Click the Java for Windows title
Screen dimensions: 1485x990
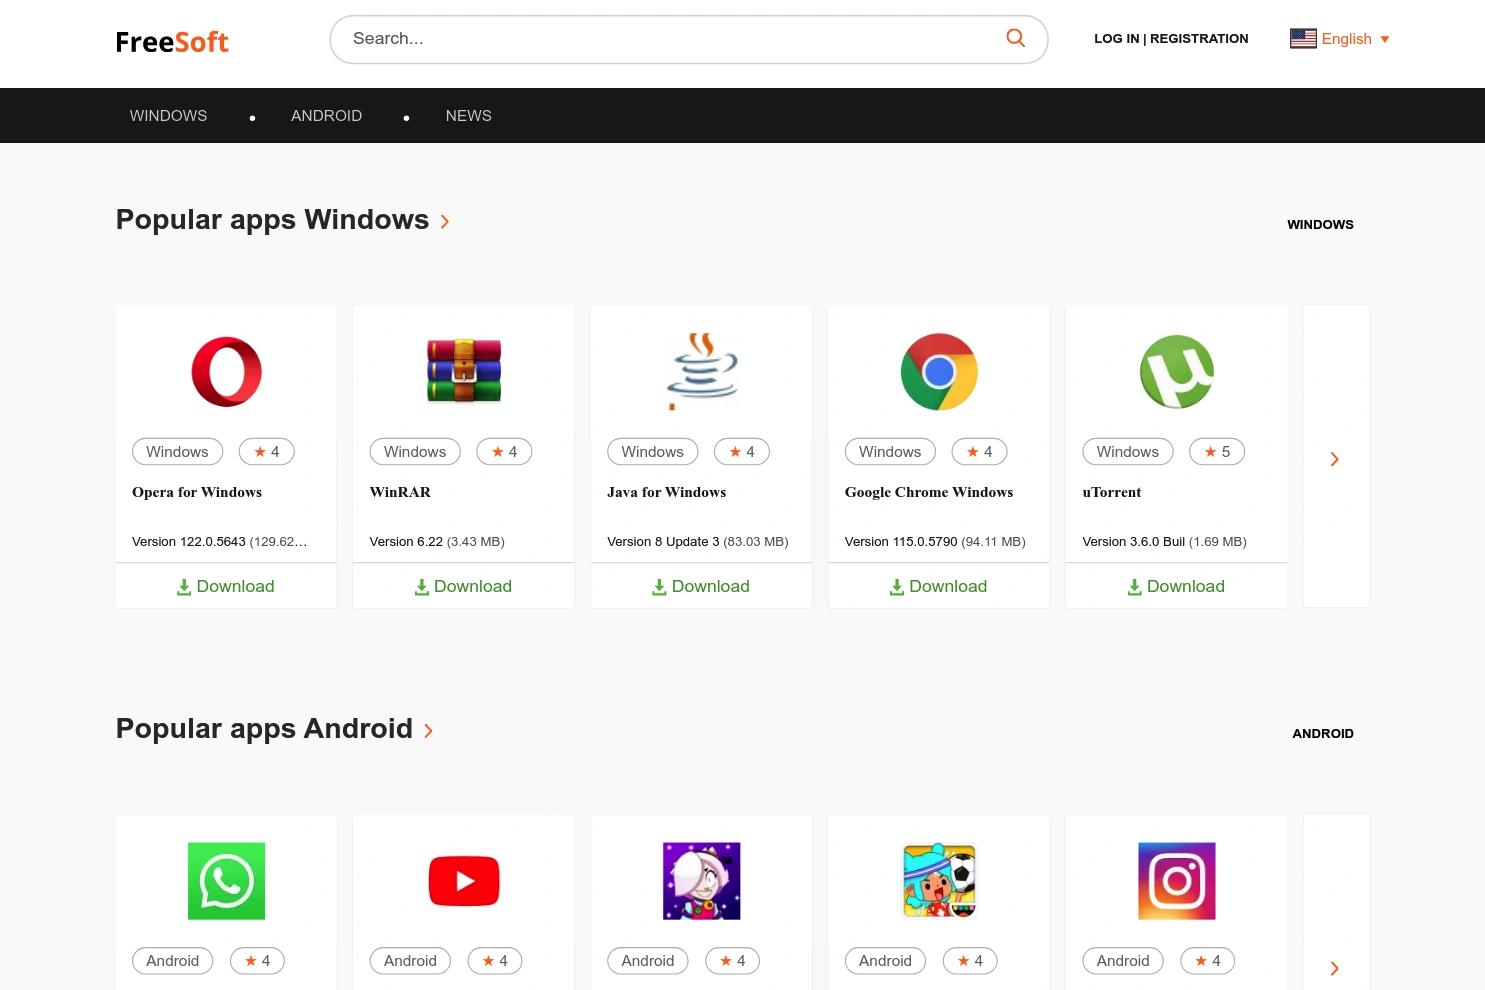[x=667, y=492]
